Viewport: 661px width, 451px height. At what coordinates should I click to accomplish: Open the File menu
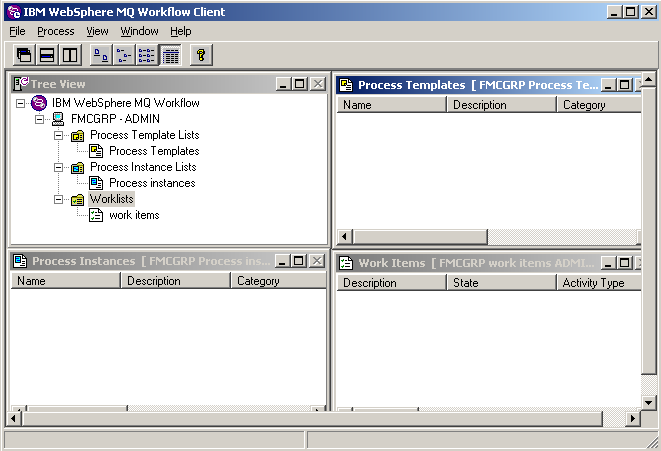(17, 31)
